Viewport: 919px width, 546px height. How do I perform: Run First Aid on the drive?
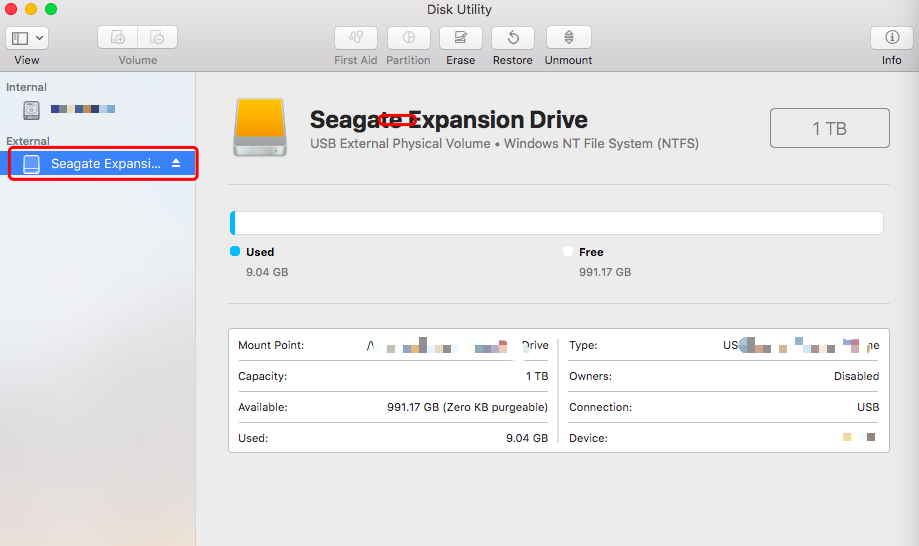pos(356,38)
